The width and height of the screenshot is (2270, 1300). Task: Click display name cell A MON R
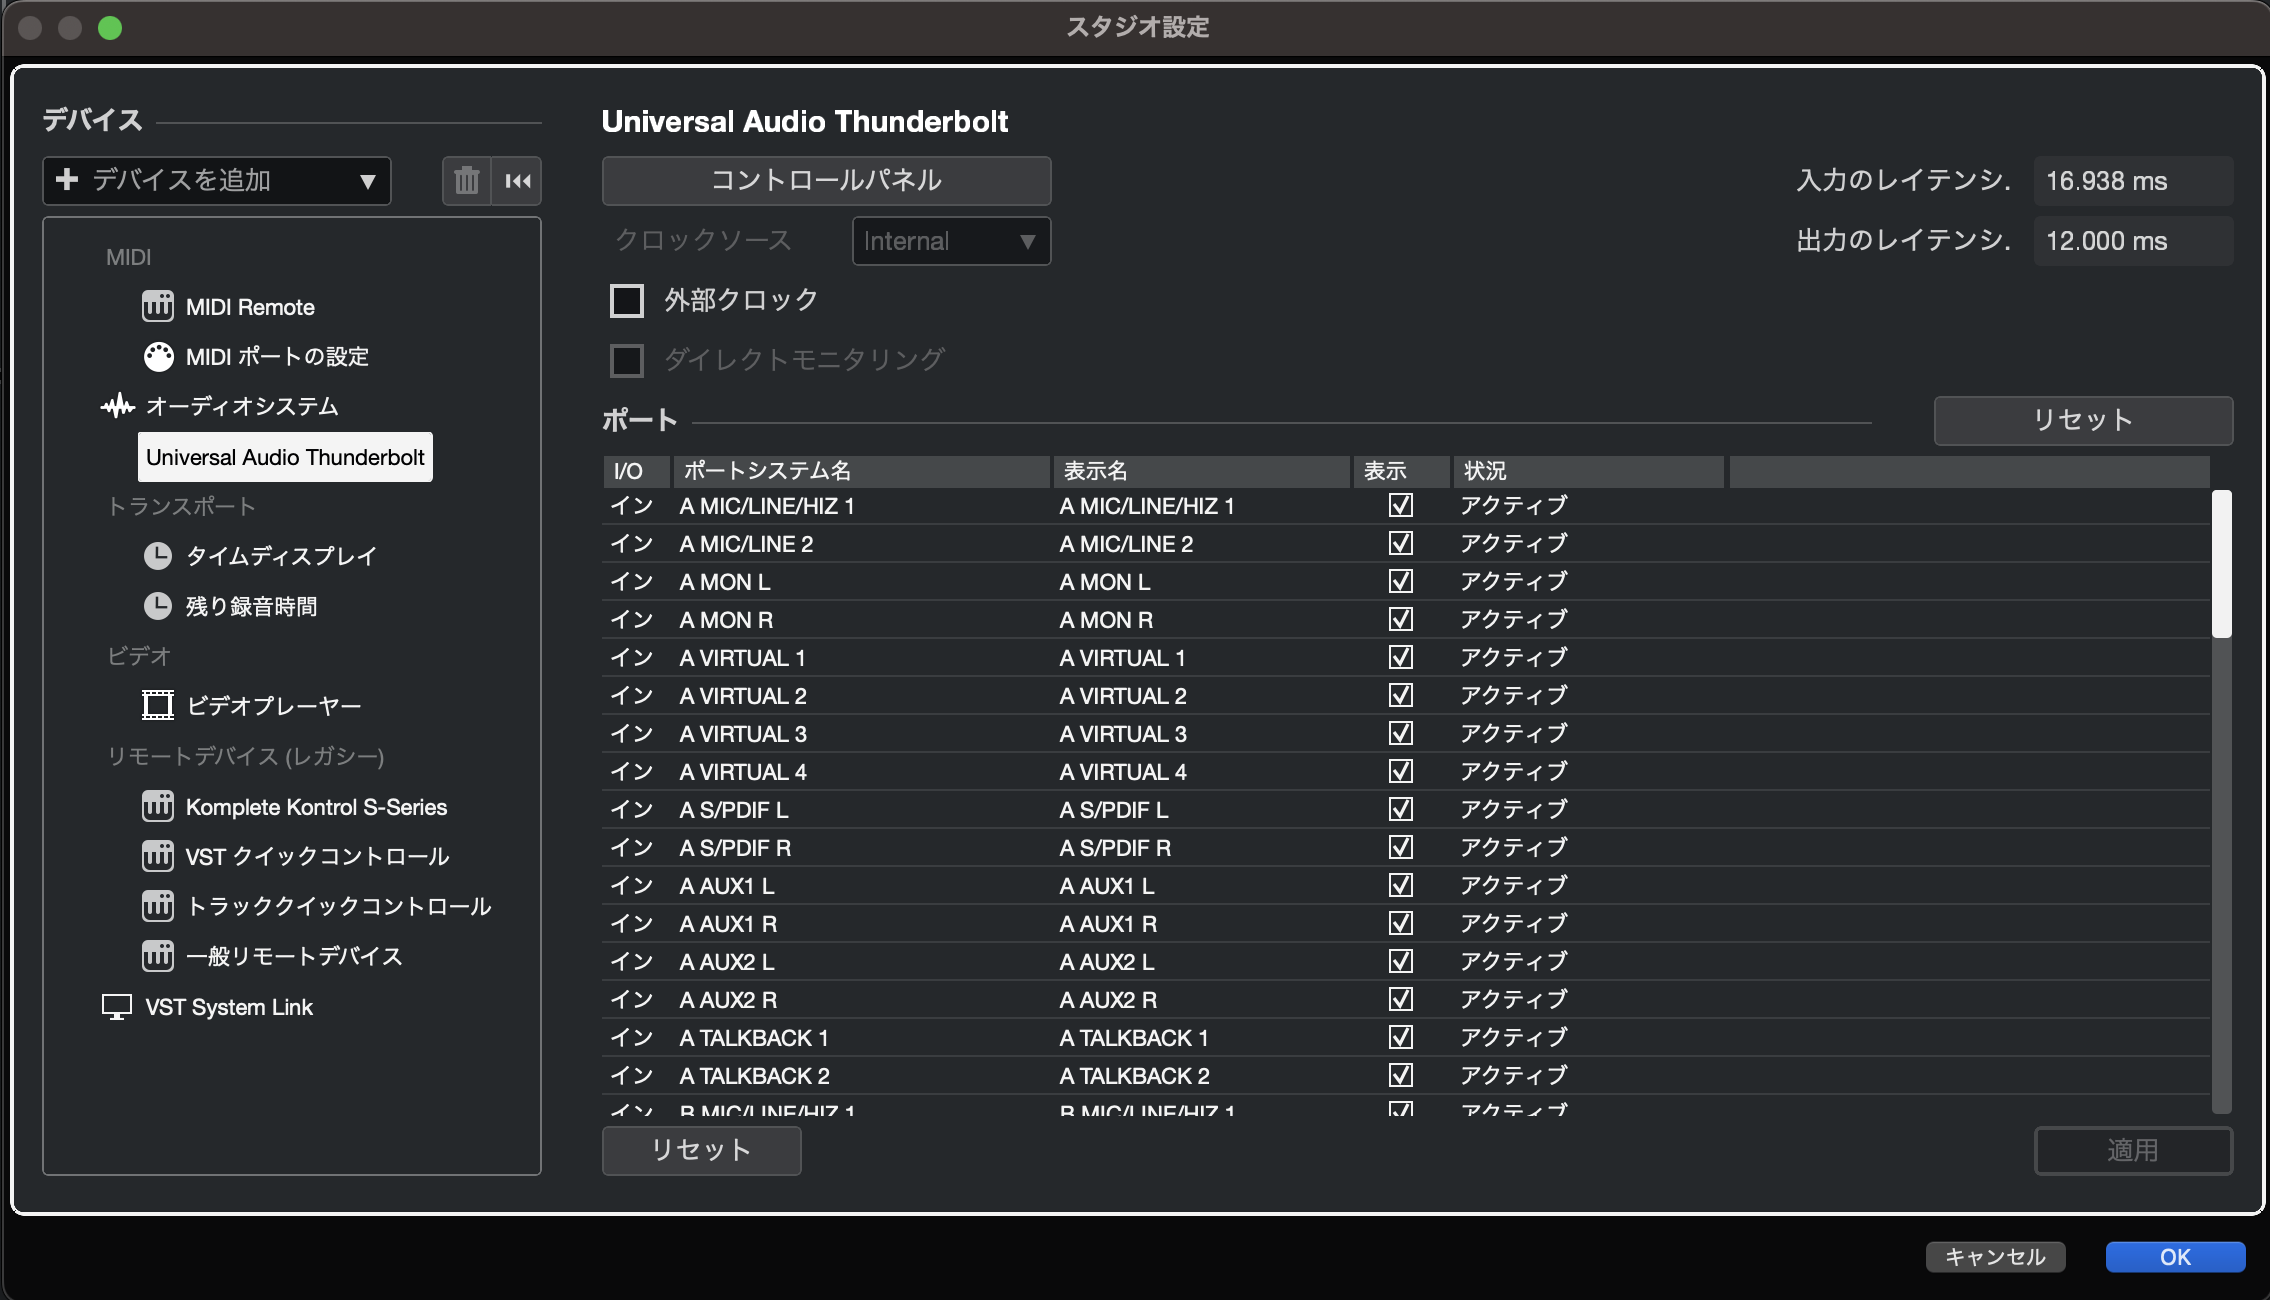[1106, 620]
